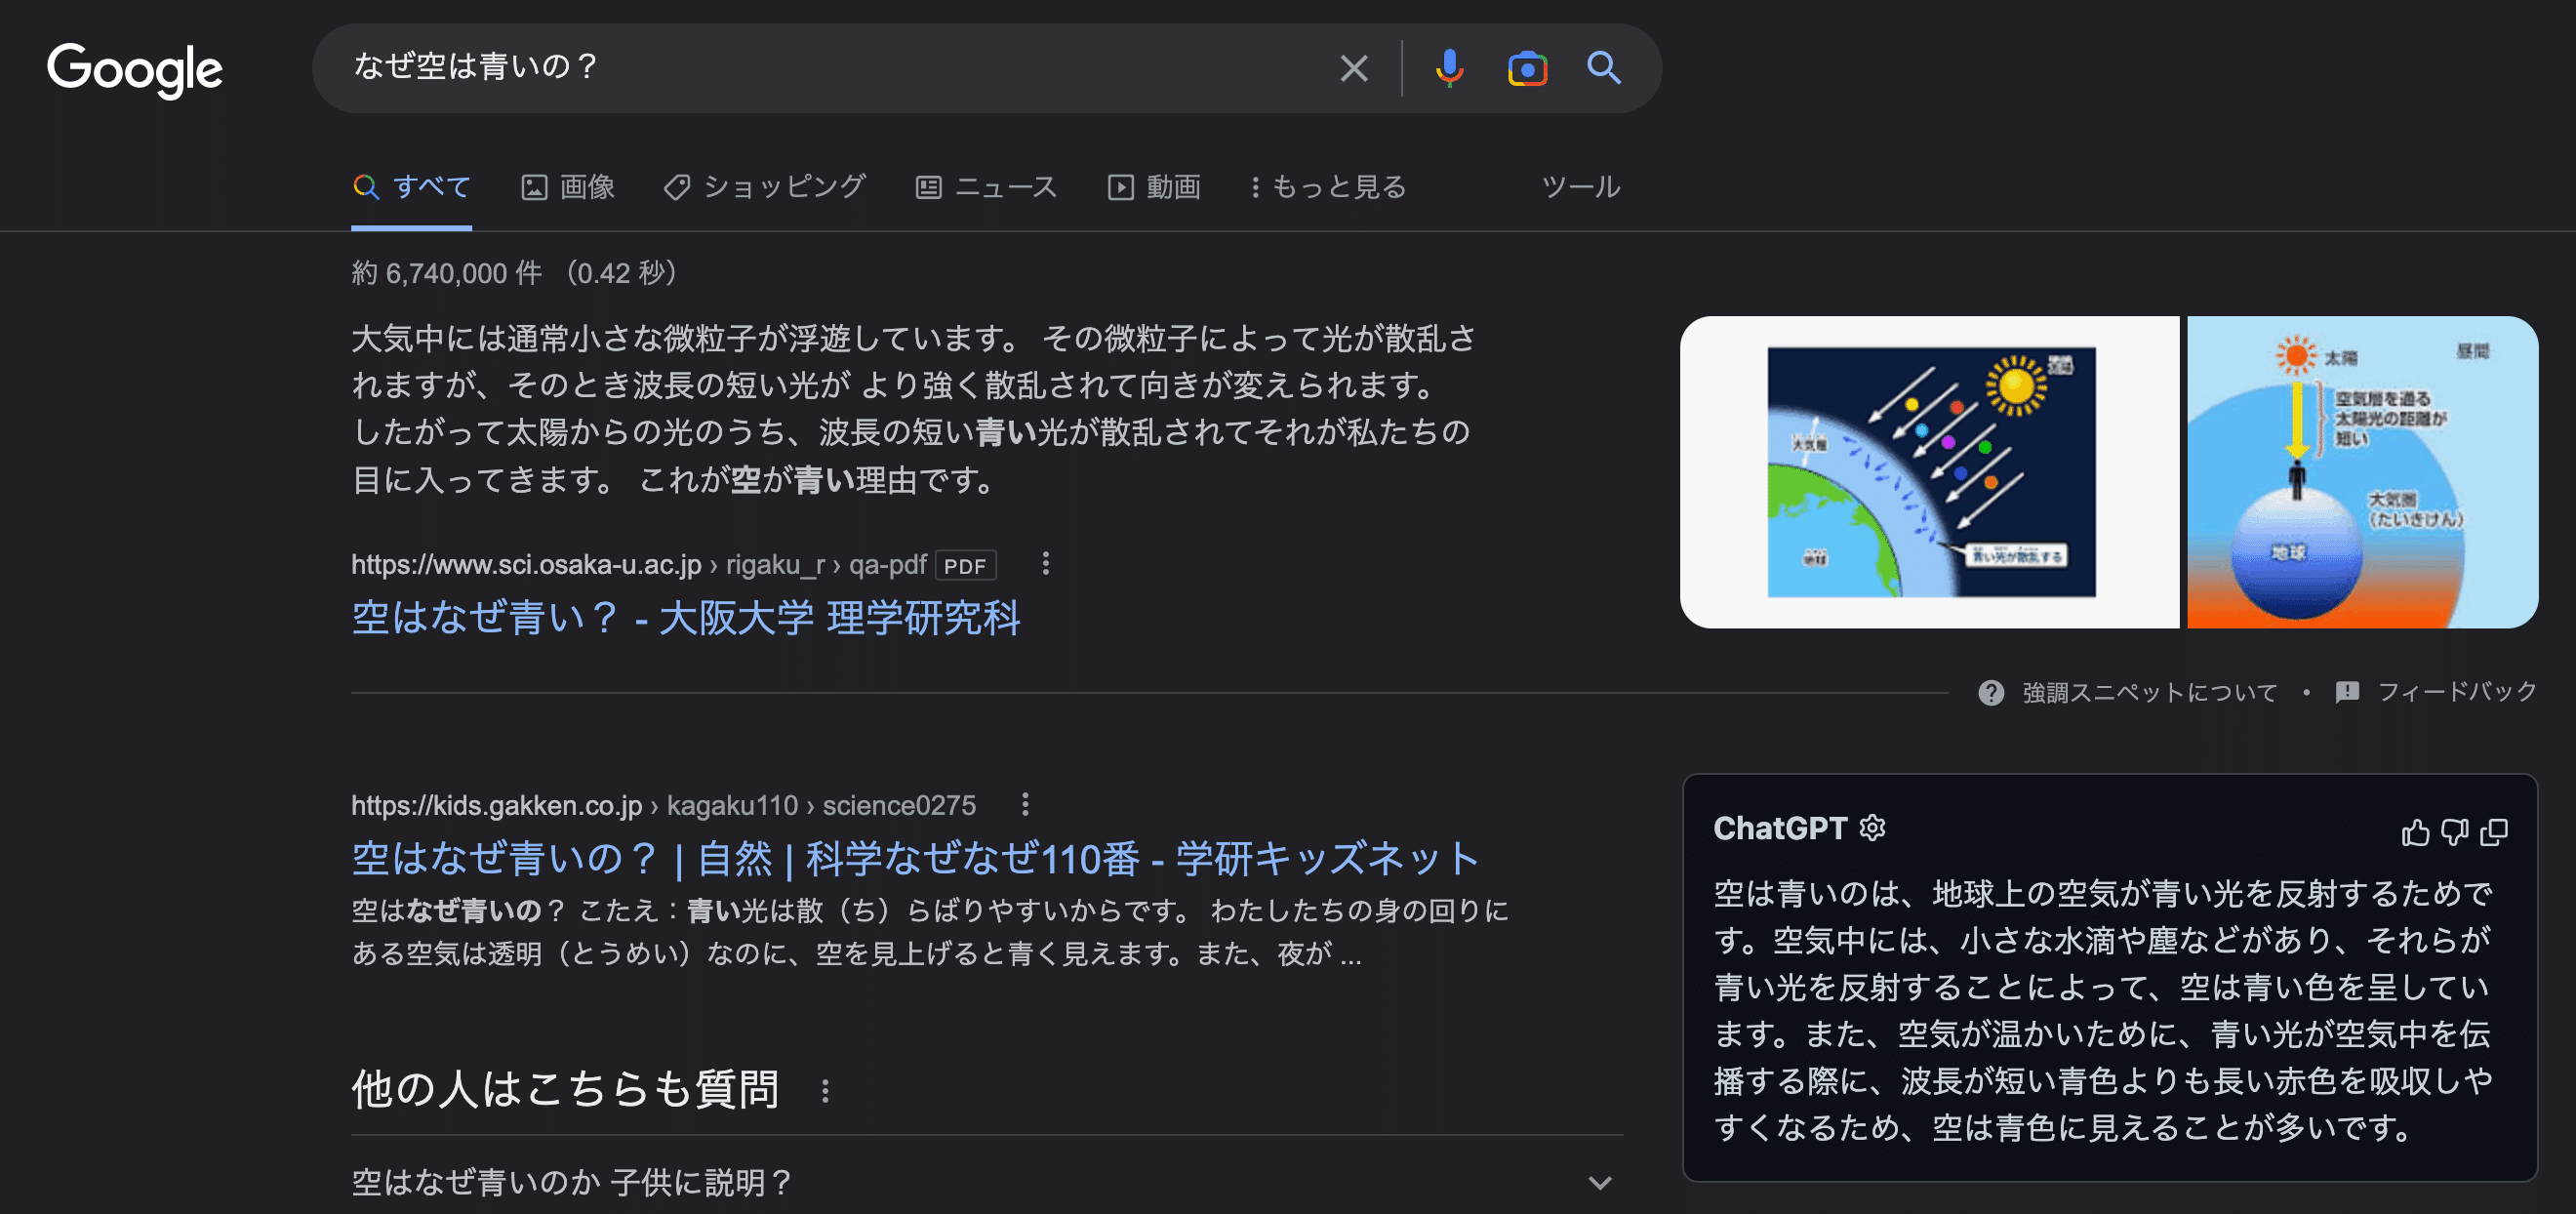Click the magnifying glass search button

[x=1603, y=68]
